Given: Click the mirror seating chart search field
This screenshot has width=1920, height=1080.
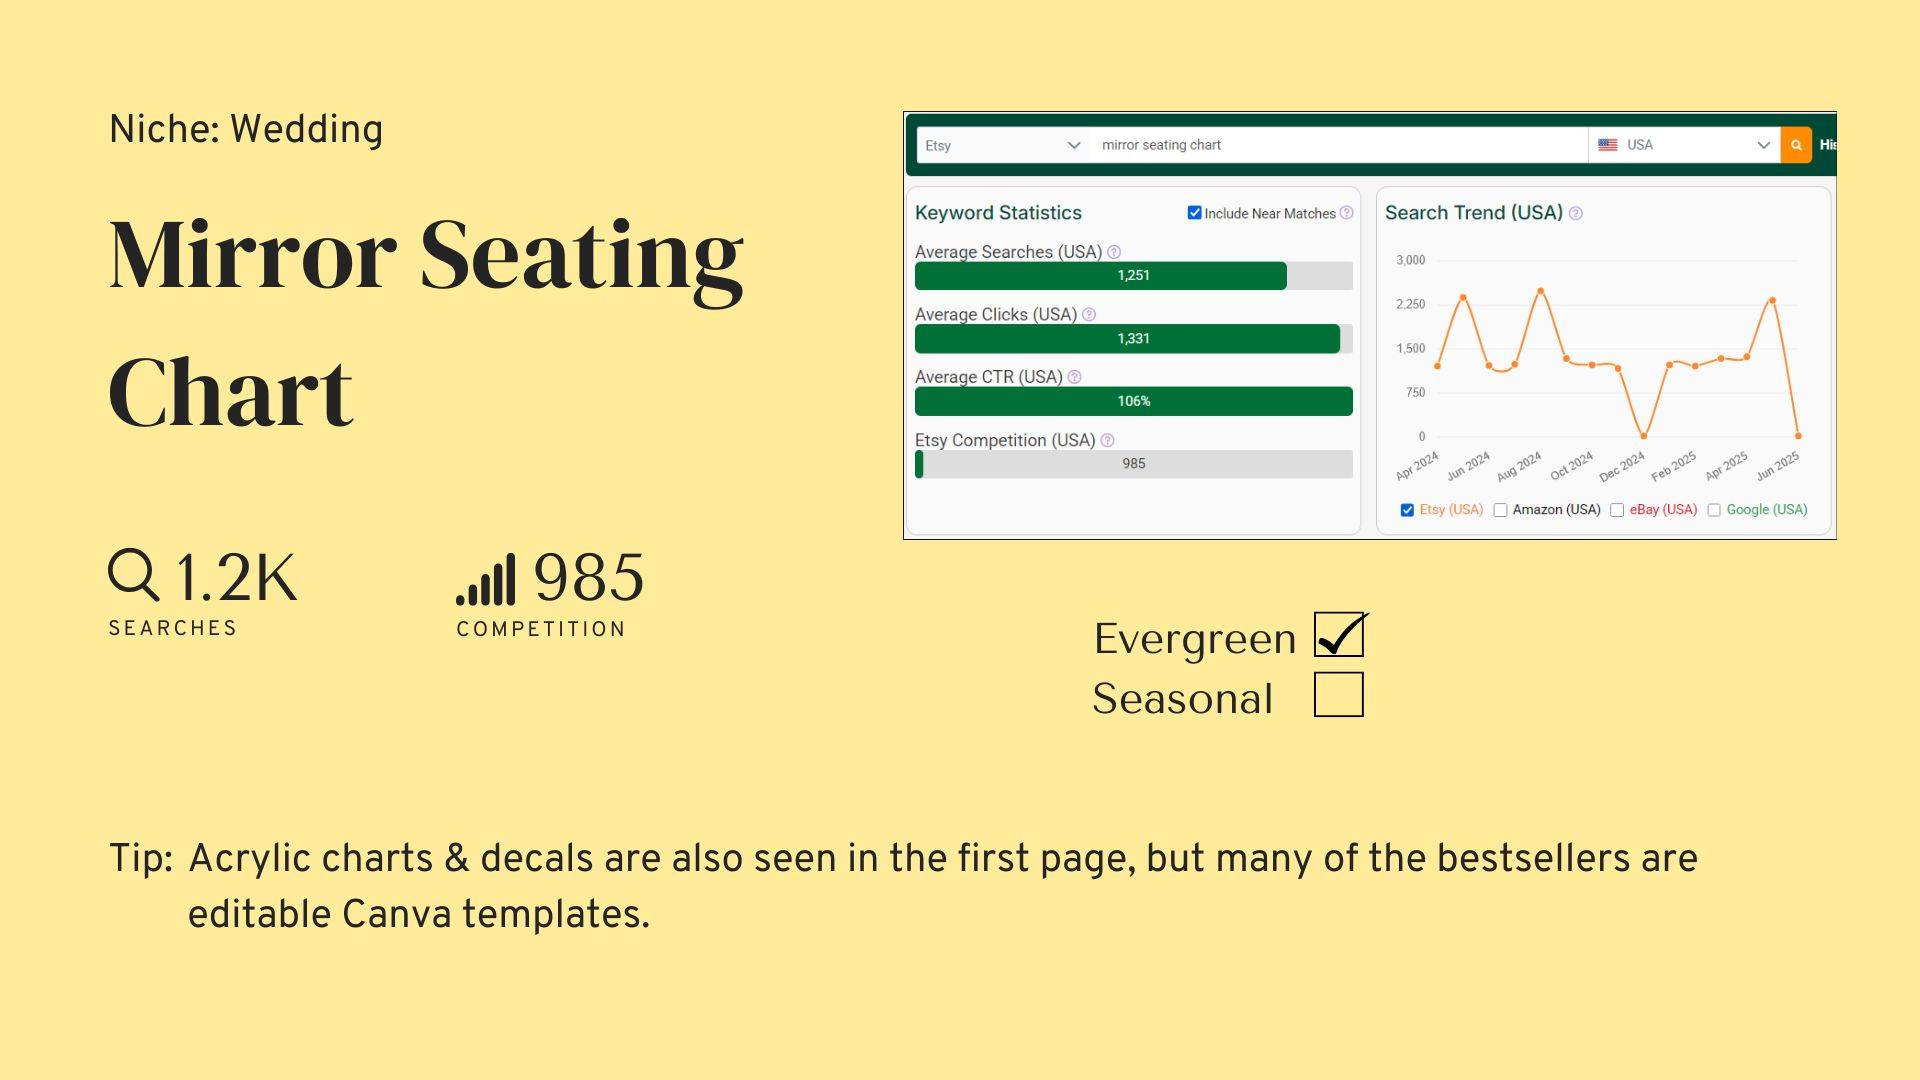Looking at the screenshot, I should point(1338,145).
